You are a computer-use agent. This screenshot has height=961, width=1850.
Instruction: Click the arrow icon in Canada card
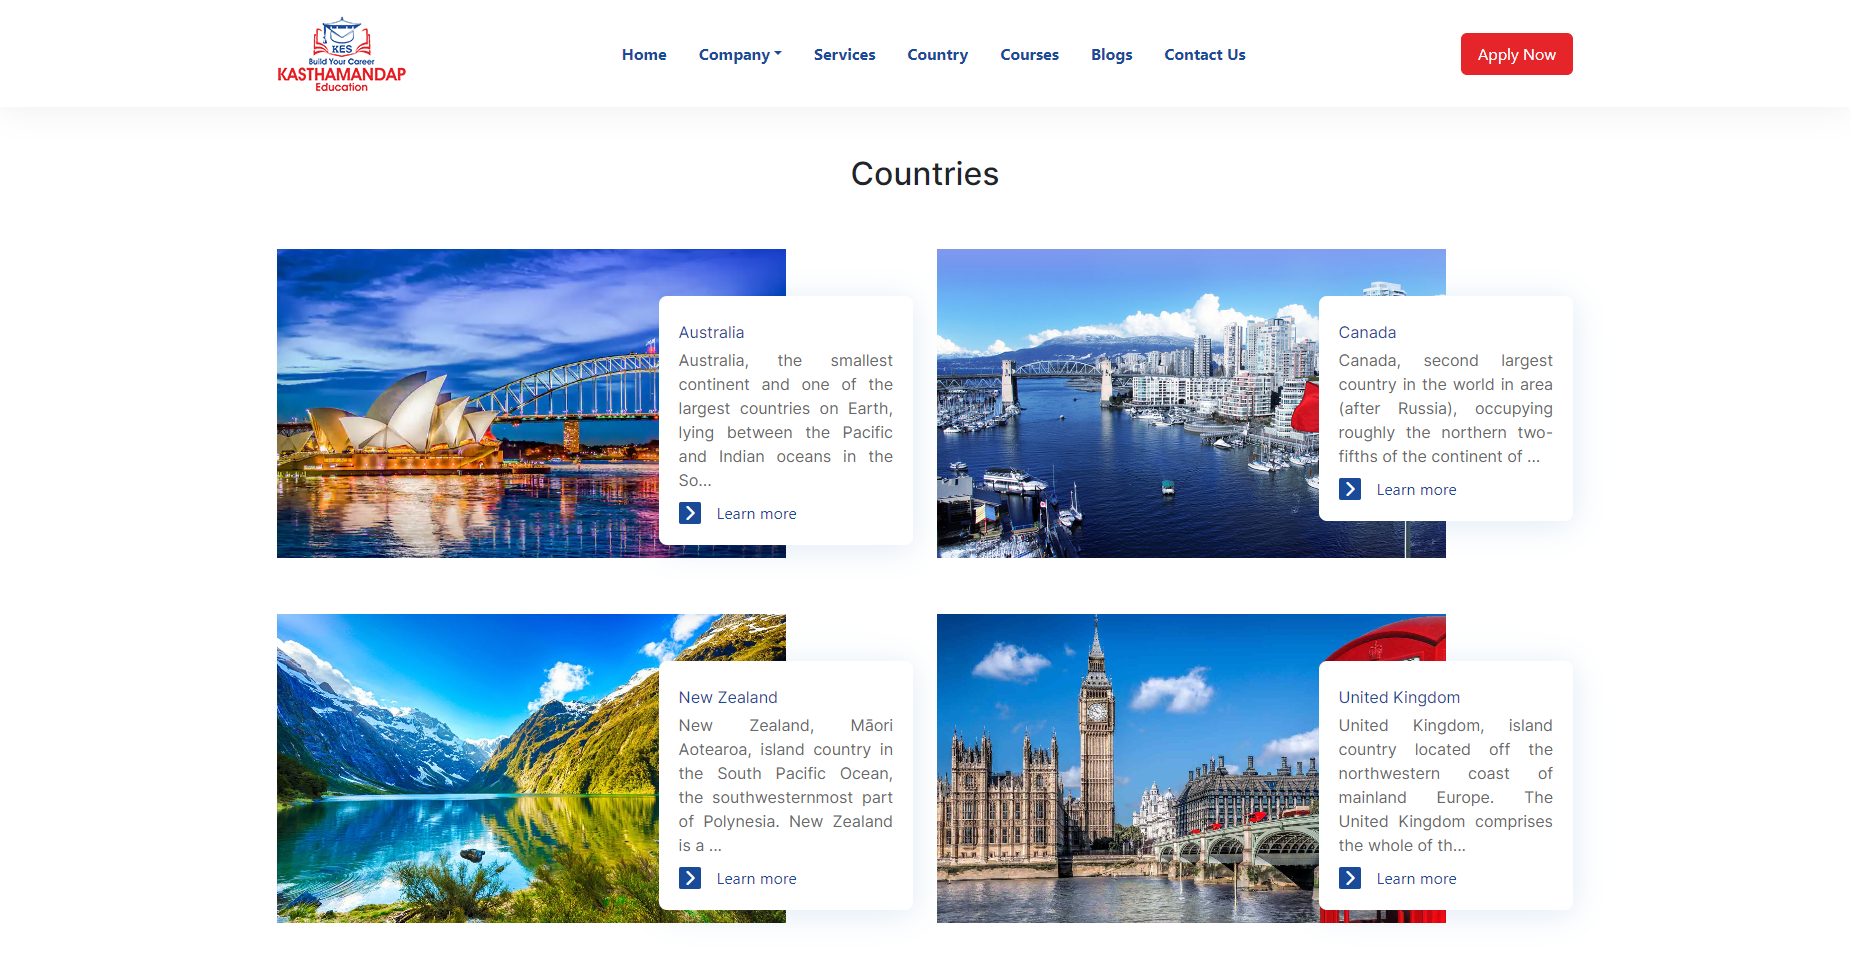point(1350,489)
